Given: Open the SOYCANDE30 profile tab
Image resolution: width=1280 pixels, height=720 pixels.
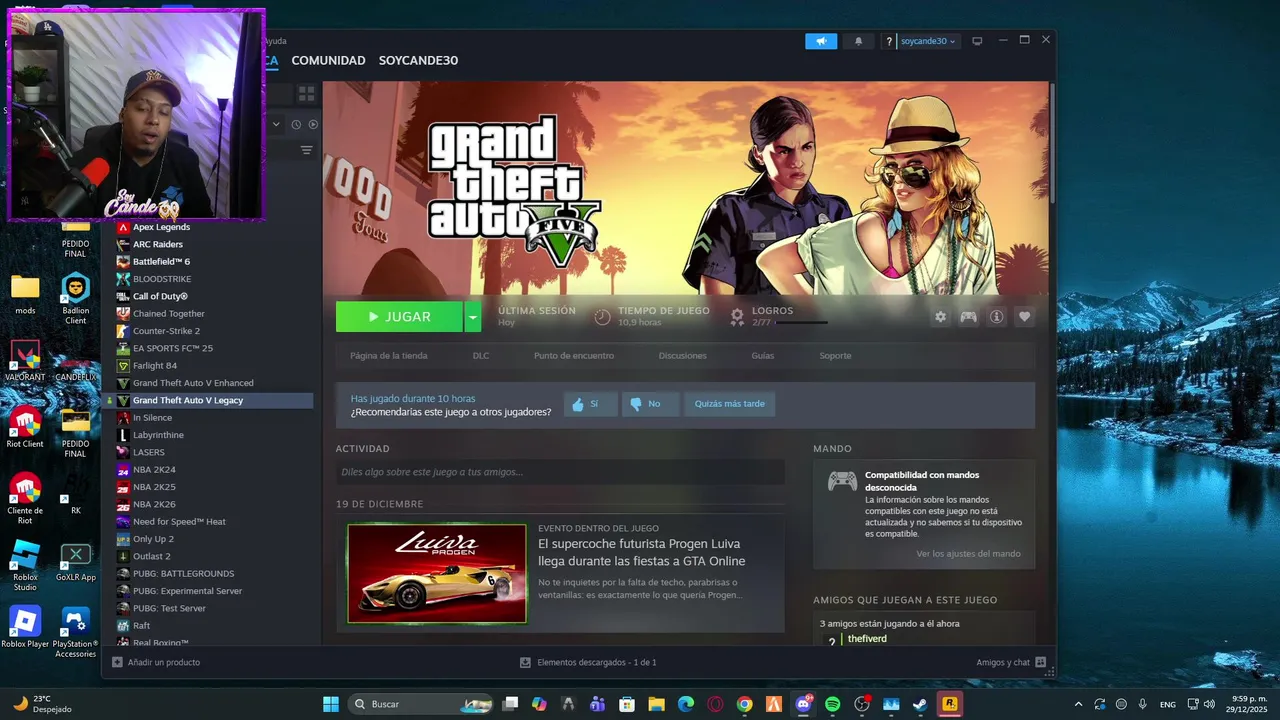Looking at the screenshot, I should pos(418,60).
